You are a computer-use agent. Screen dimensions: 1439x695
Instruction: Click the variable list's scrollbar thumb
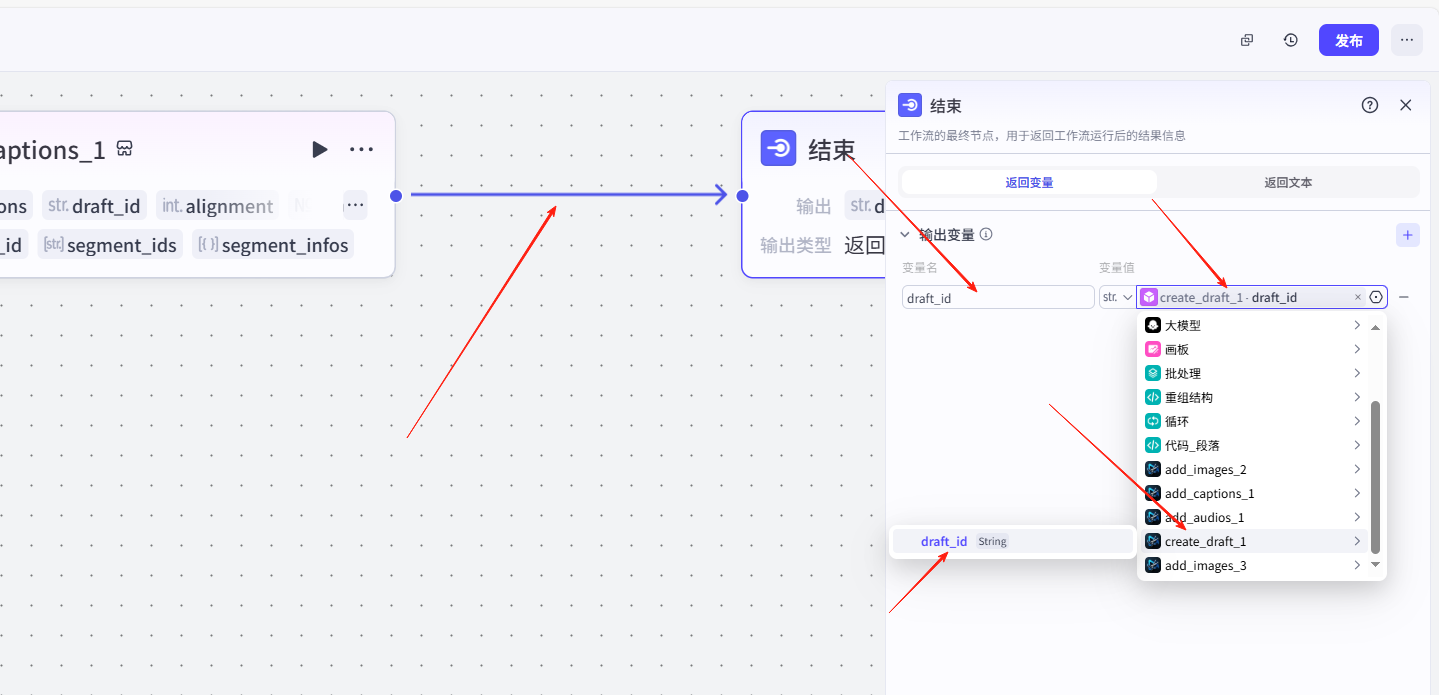[1375, 476]
